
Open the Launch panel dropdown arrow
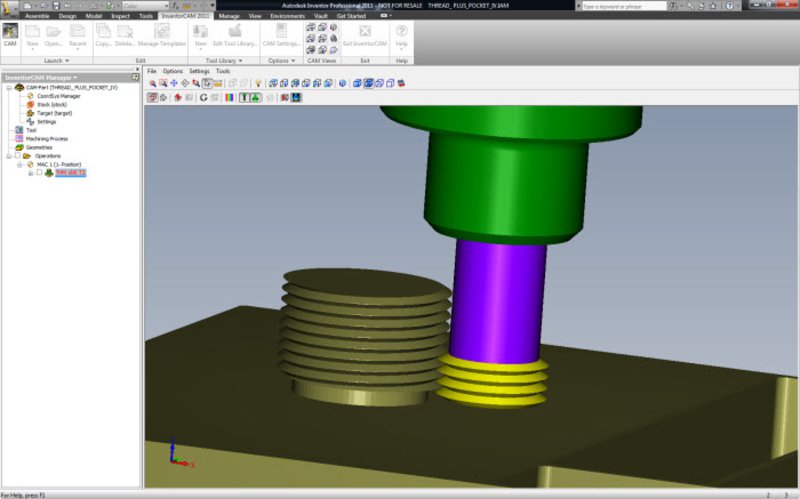coord(66,61)
